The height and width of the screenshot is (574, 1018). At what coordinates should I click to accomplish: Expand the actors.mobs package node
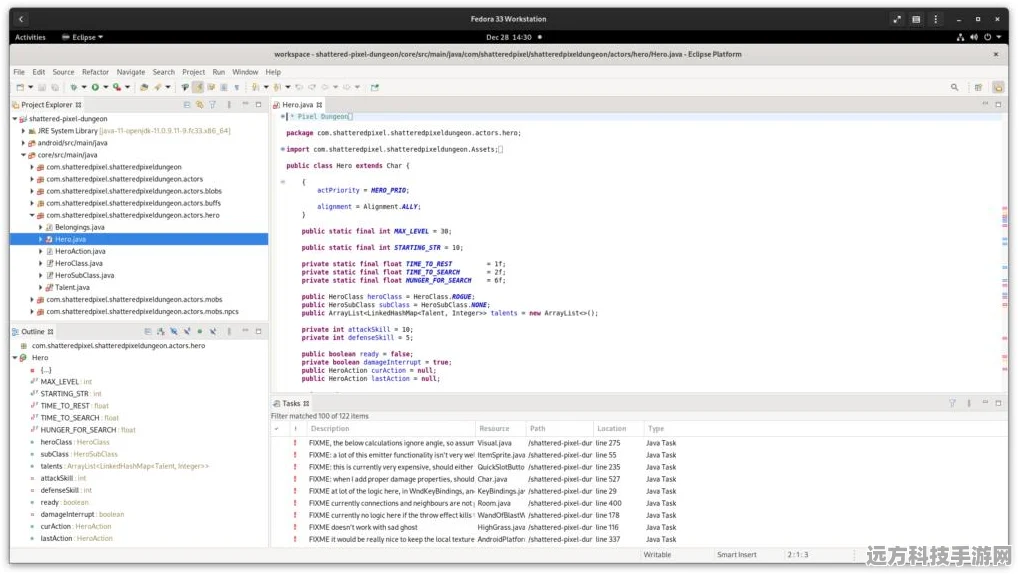point(32,299)
